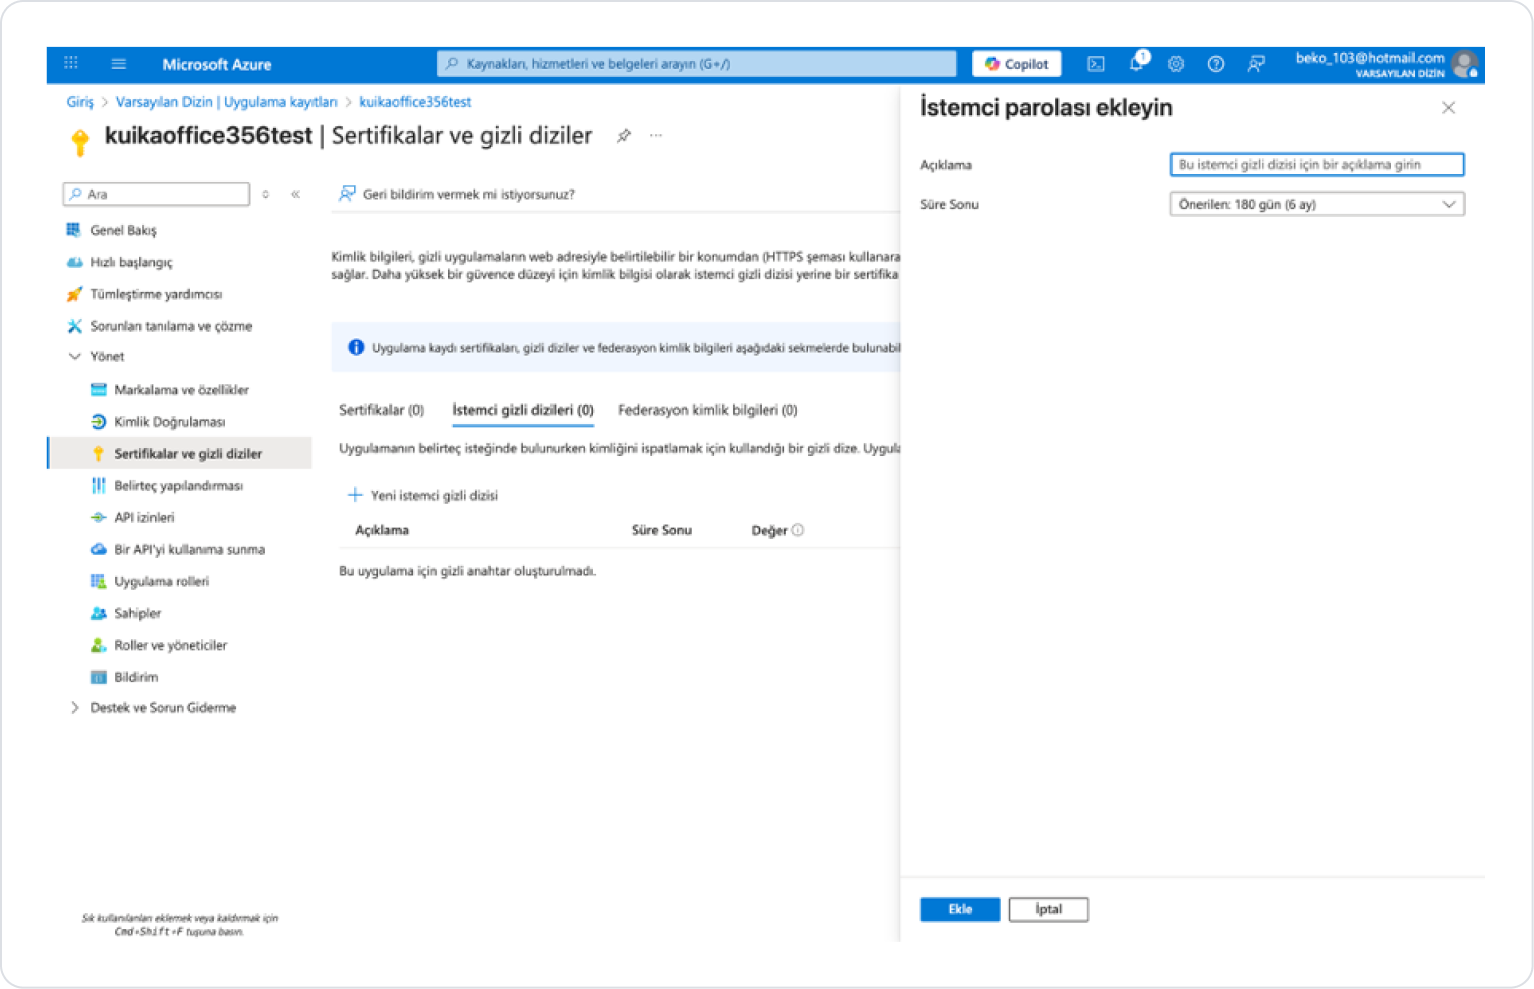Click Geri bildirim vermek mi istiyorsunuz?
1534x989 pixels.
click(x=457, y=194)
